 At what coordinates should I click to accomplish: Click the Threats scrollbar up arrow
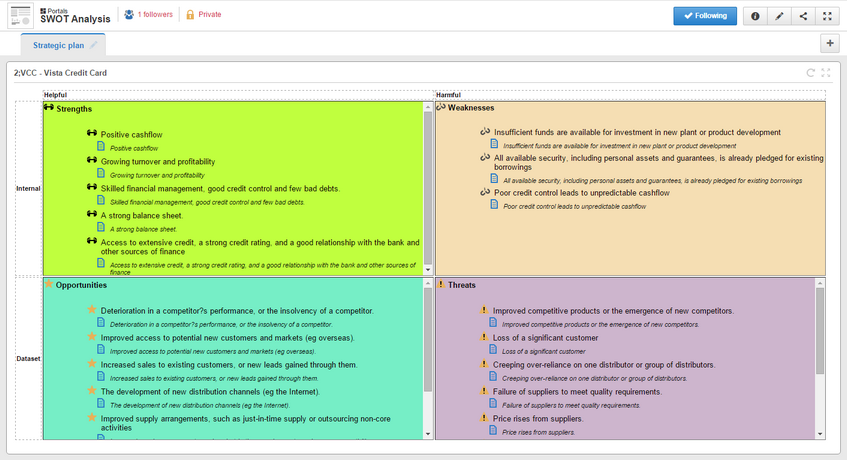(x=820, y=283)
